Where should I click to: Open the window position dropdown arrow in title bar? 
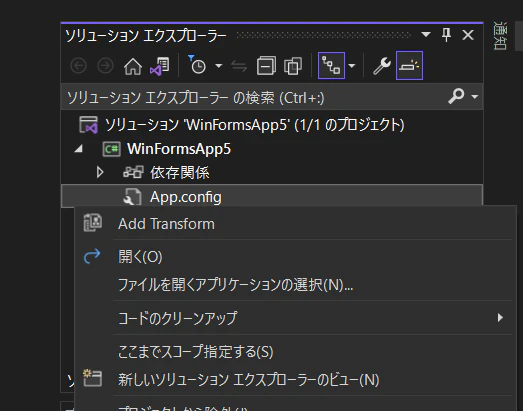tap(426, 34)
